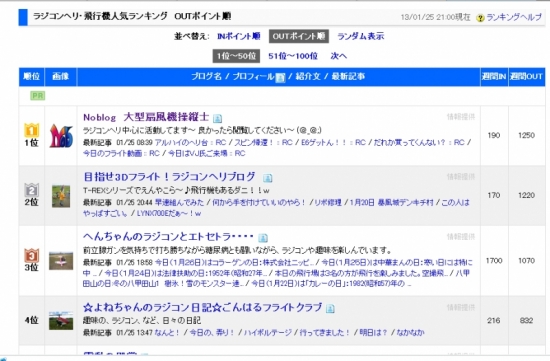The height and width of the screenshot is (361, 550).
Task: Open 目指せ3Dフライト！ラジコンヘリブログ link
Action: pyautogui.click(x=169, y=176)
